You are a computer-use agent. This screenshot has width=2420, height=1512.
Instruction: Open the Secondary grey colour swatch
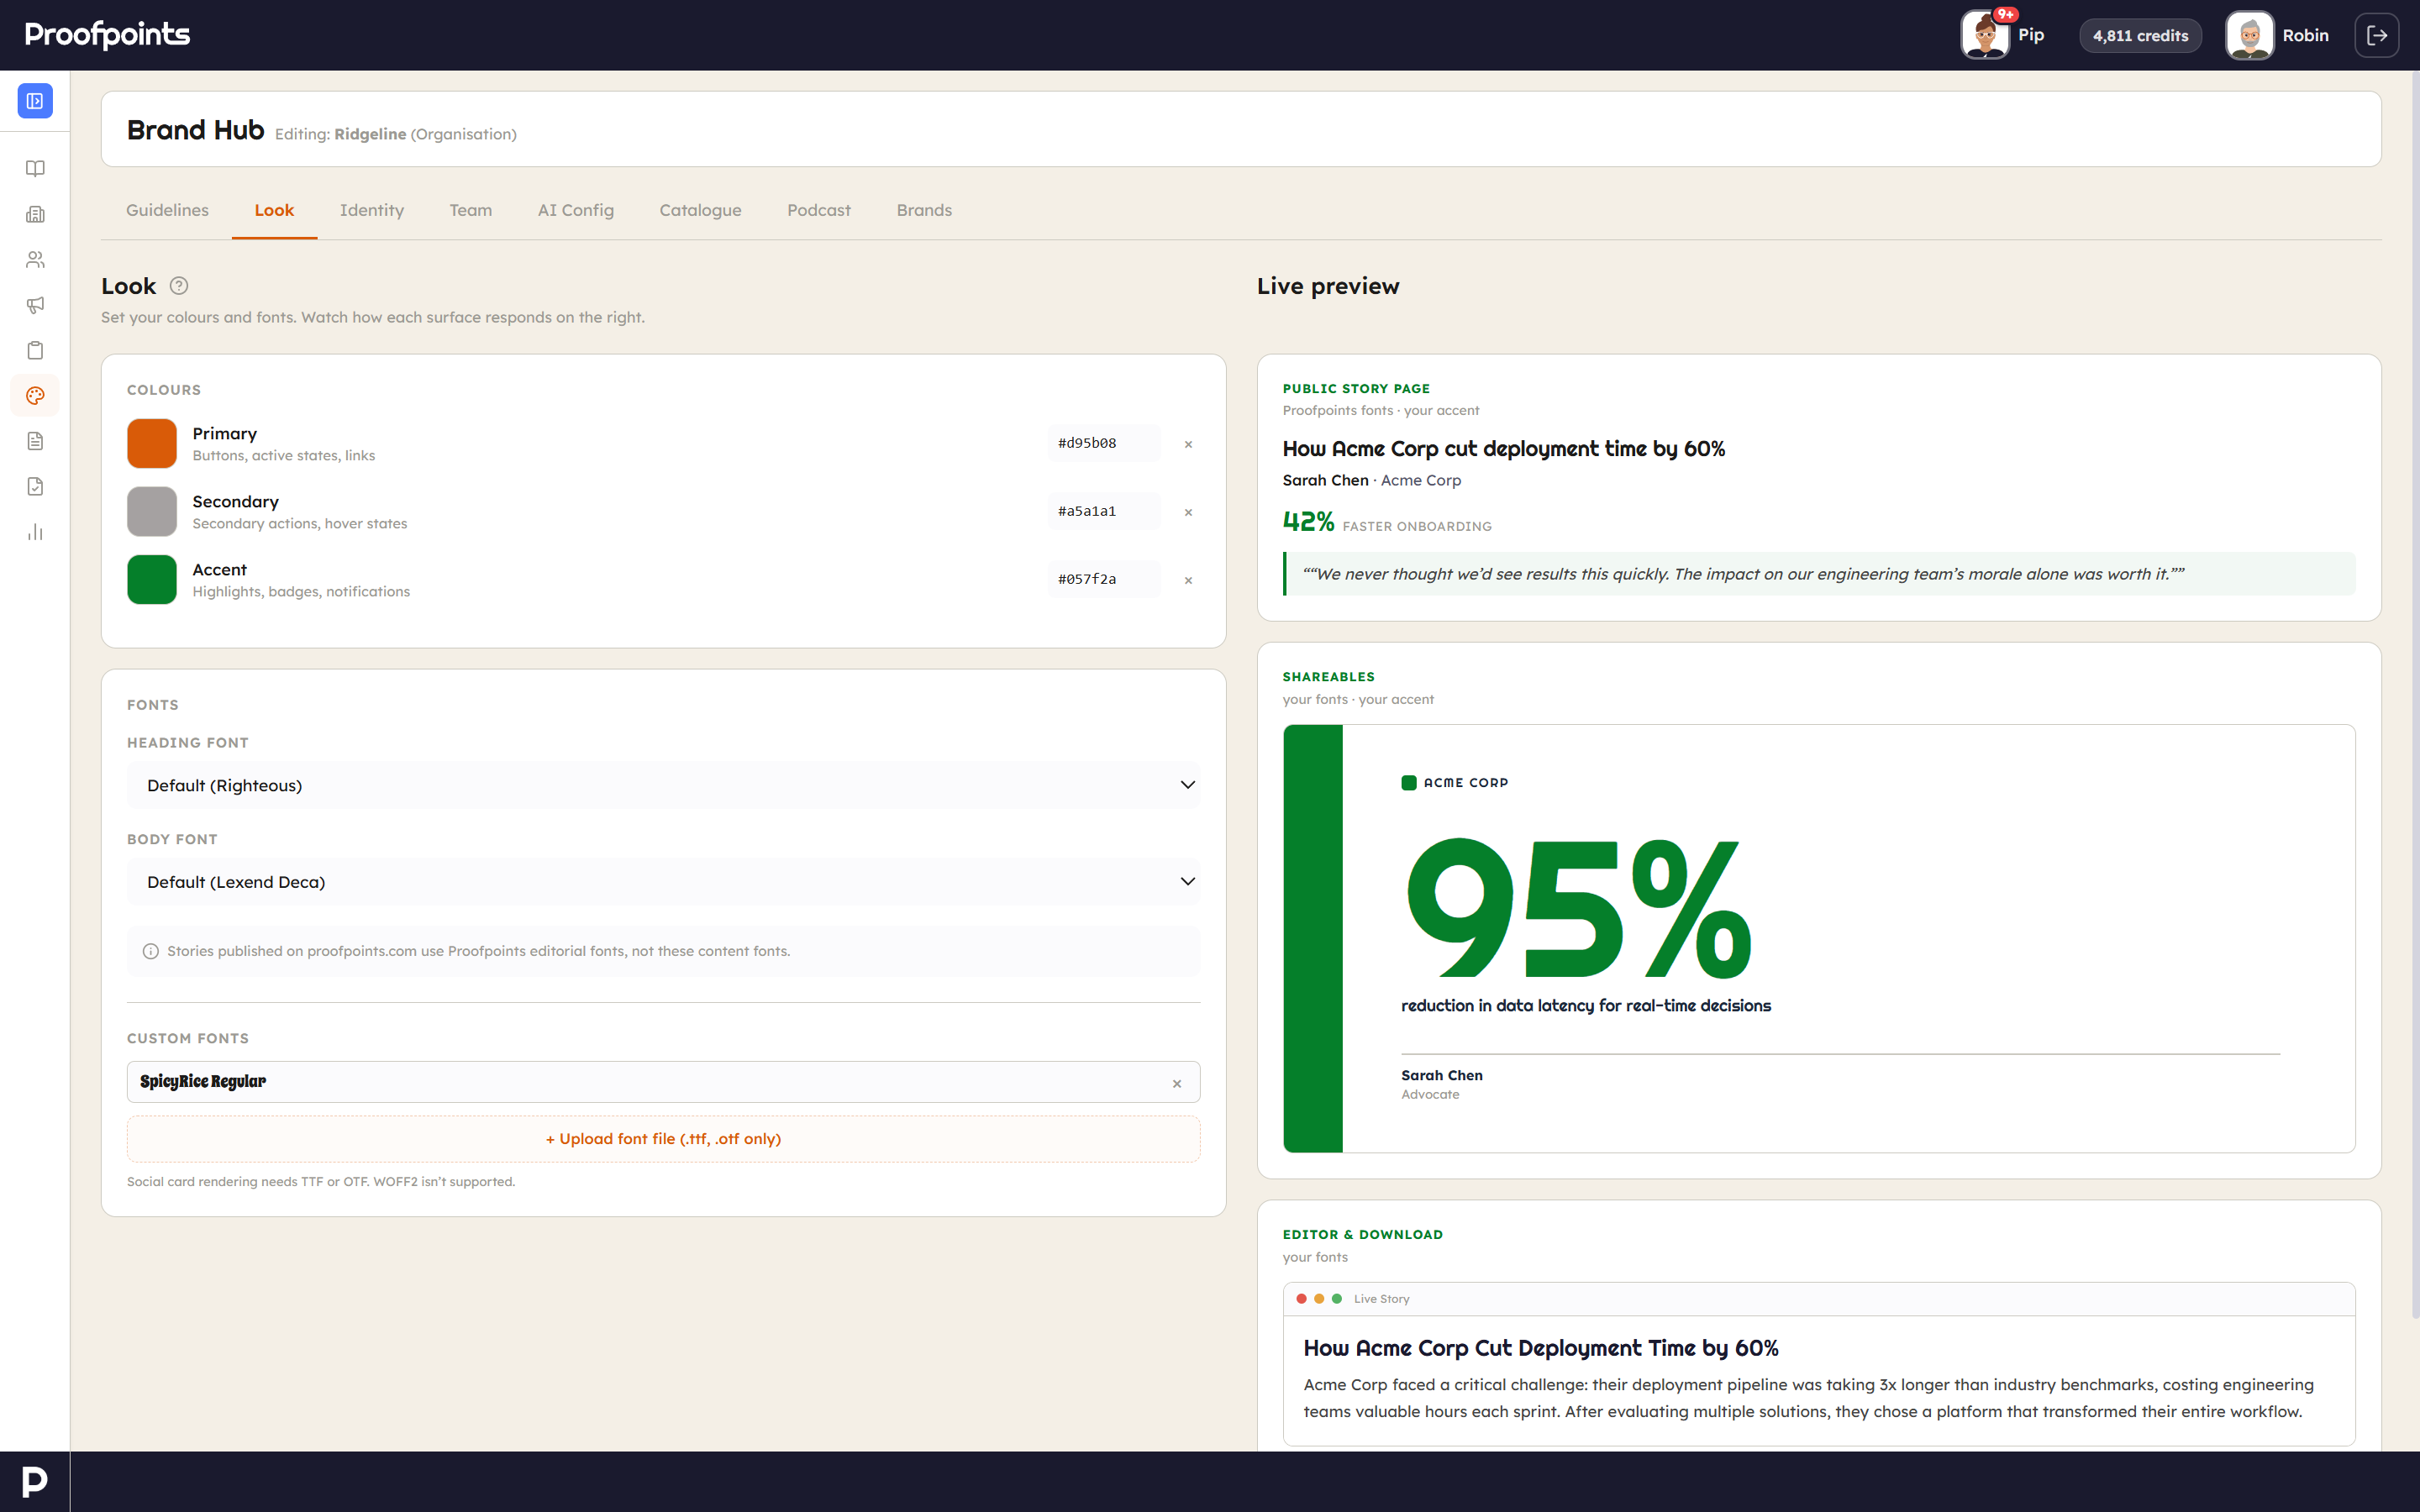pyautogui.click(x=152, y=511)
